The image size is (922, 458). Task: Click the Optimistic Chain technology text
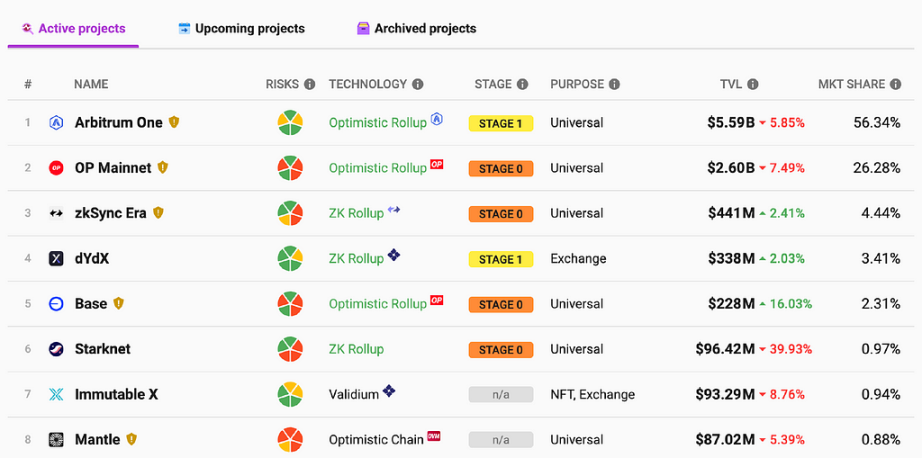coord(376,440)
